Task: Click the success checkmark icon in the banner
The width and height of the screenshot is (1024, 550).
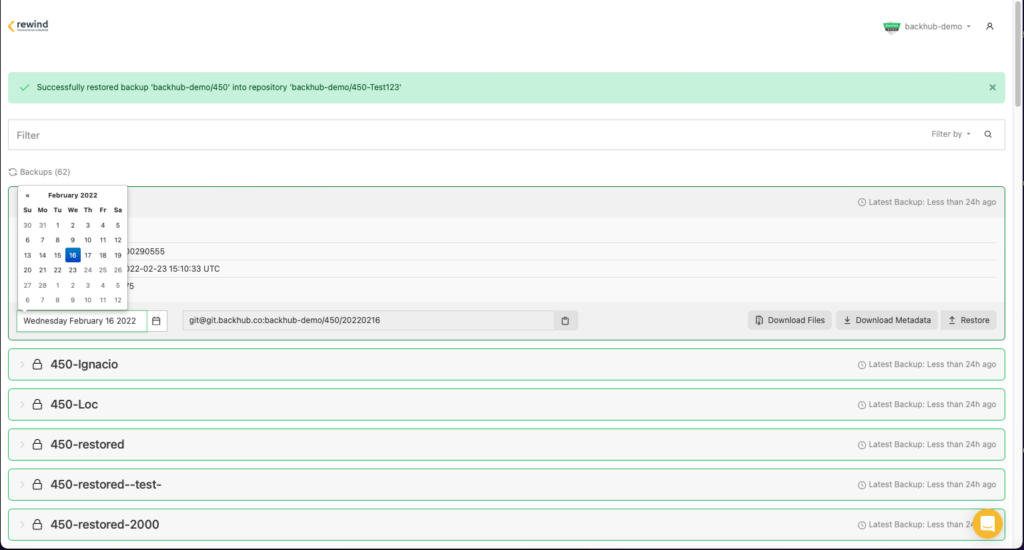Action: (x=25, y=88)
